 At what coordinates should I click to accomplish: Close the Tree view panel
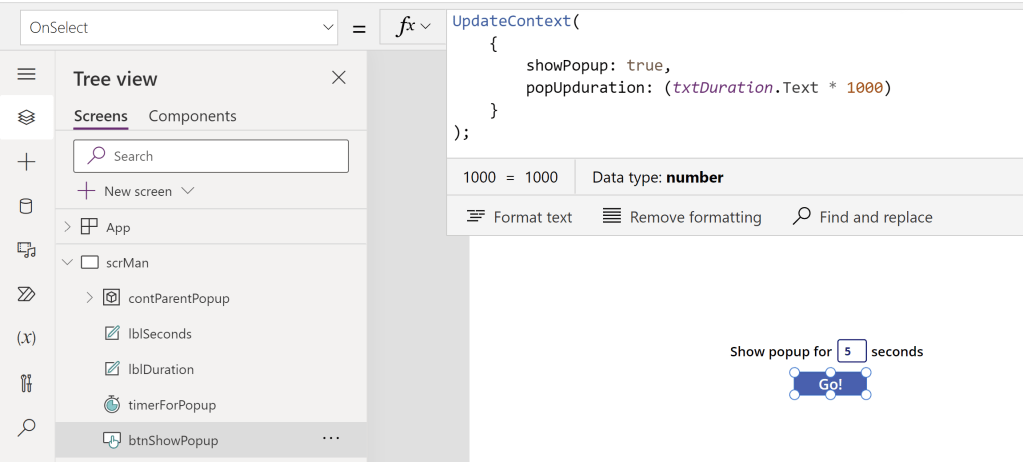pyautogui.click(x=339, y=78)
